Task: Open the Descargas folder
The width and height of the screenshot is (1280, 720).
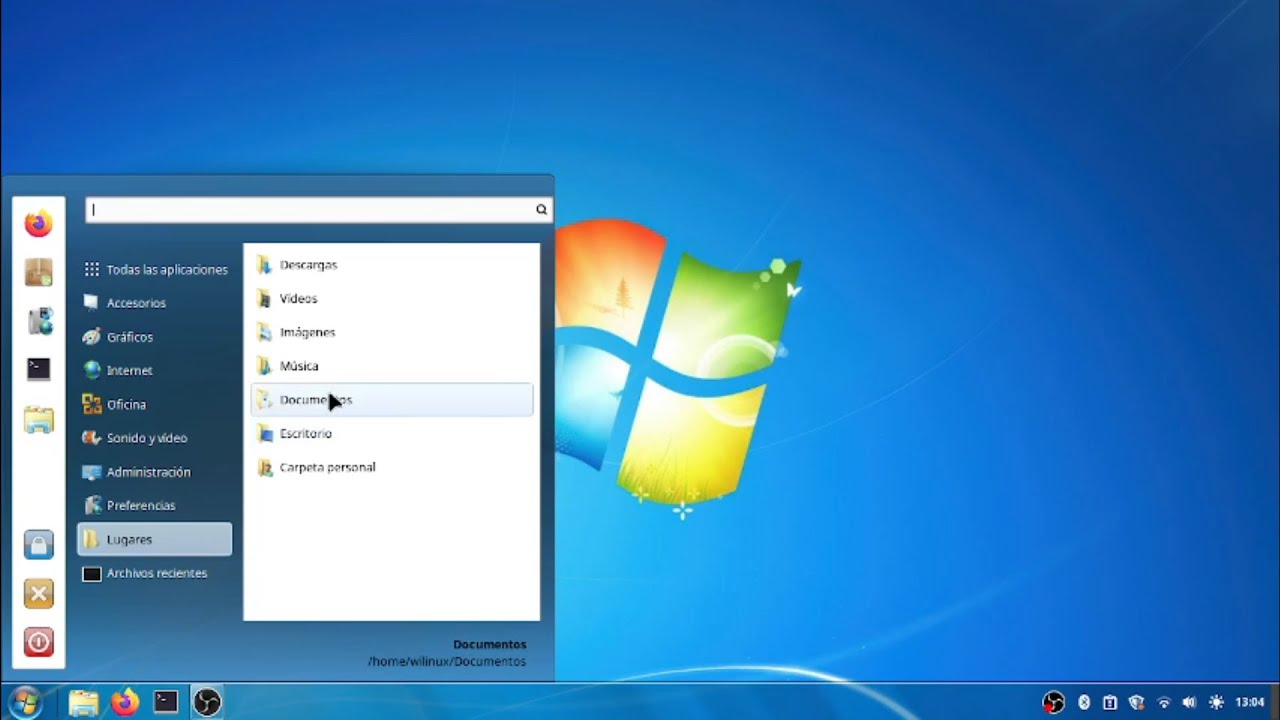Action: [392, 265]
